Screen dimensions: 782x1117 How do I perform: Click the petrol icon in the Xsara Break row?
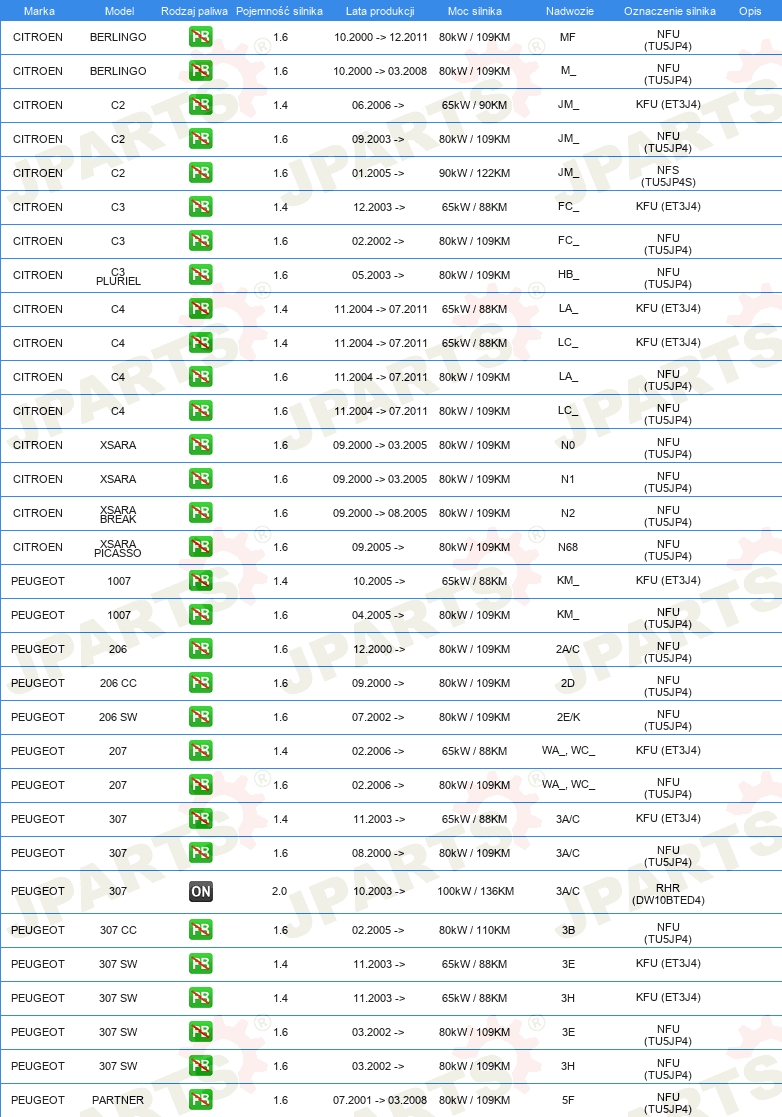(201, 513)
